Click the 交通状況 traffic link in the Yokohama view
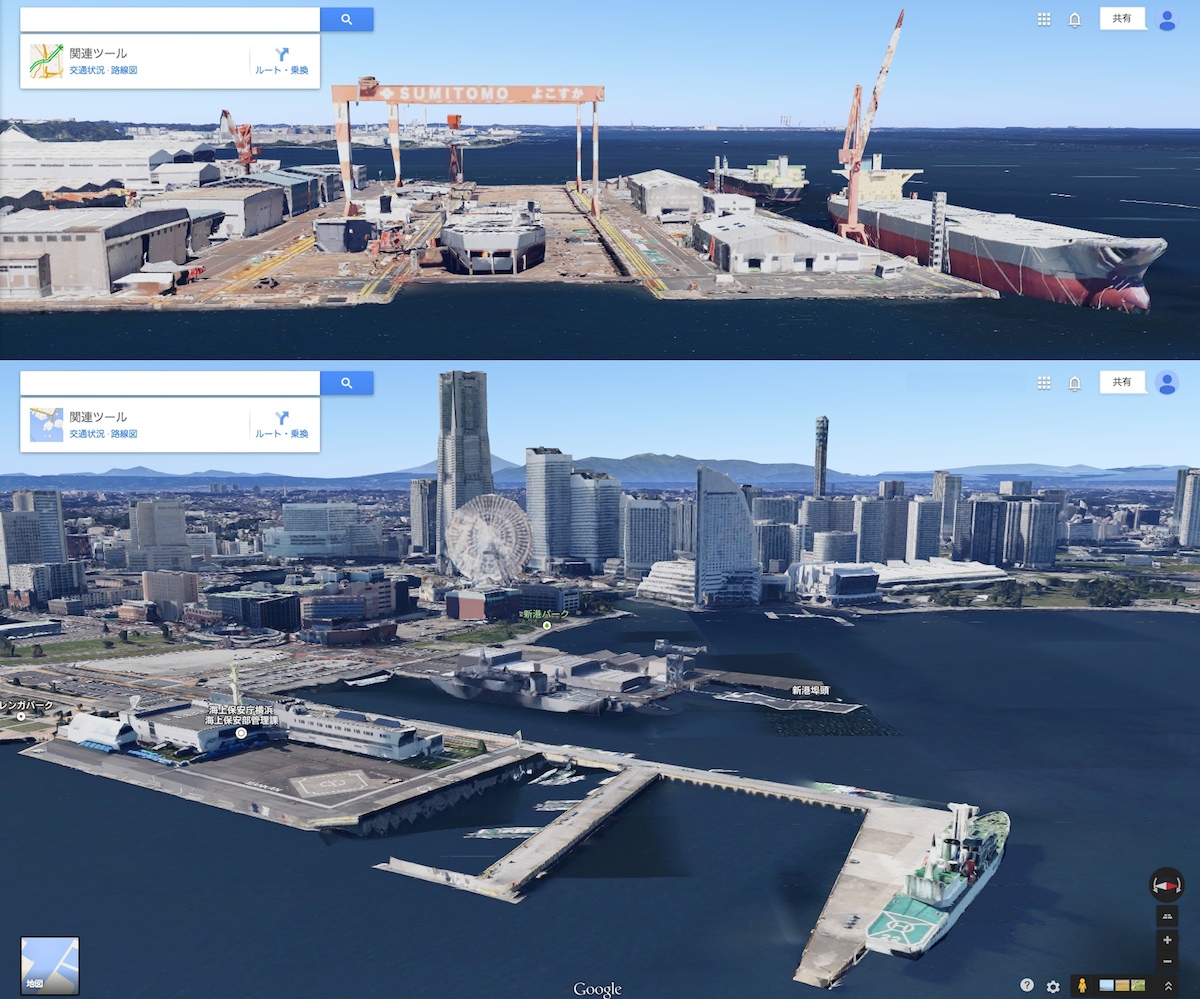Screen dimensions: 1200x999 (x=87, y=434)
